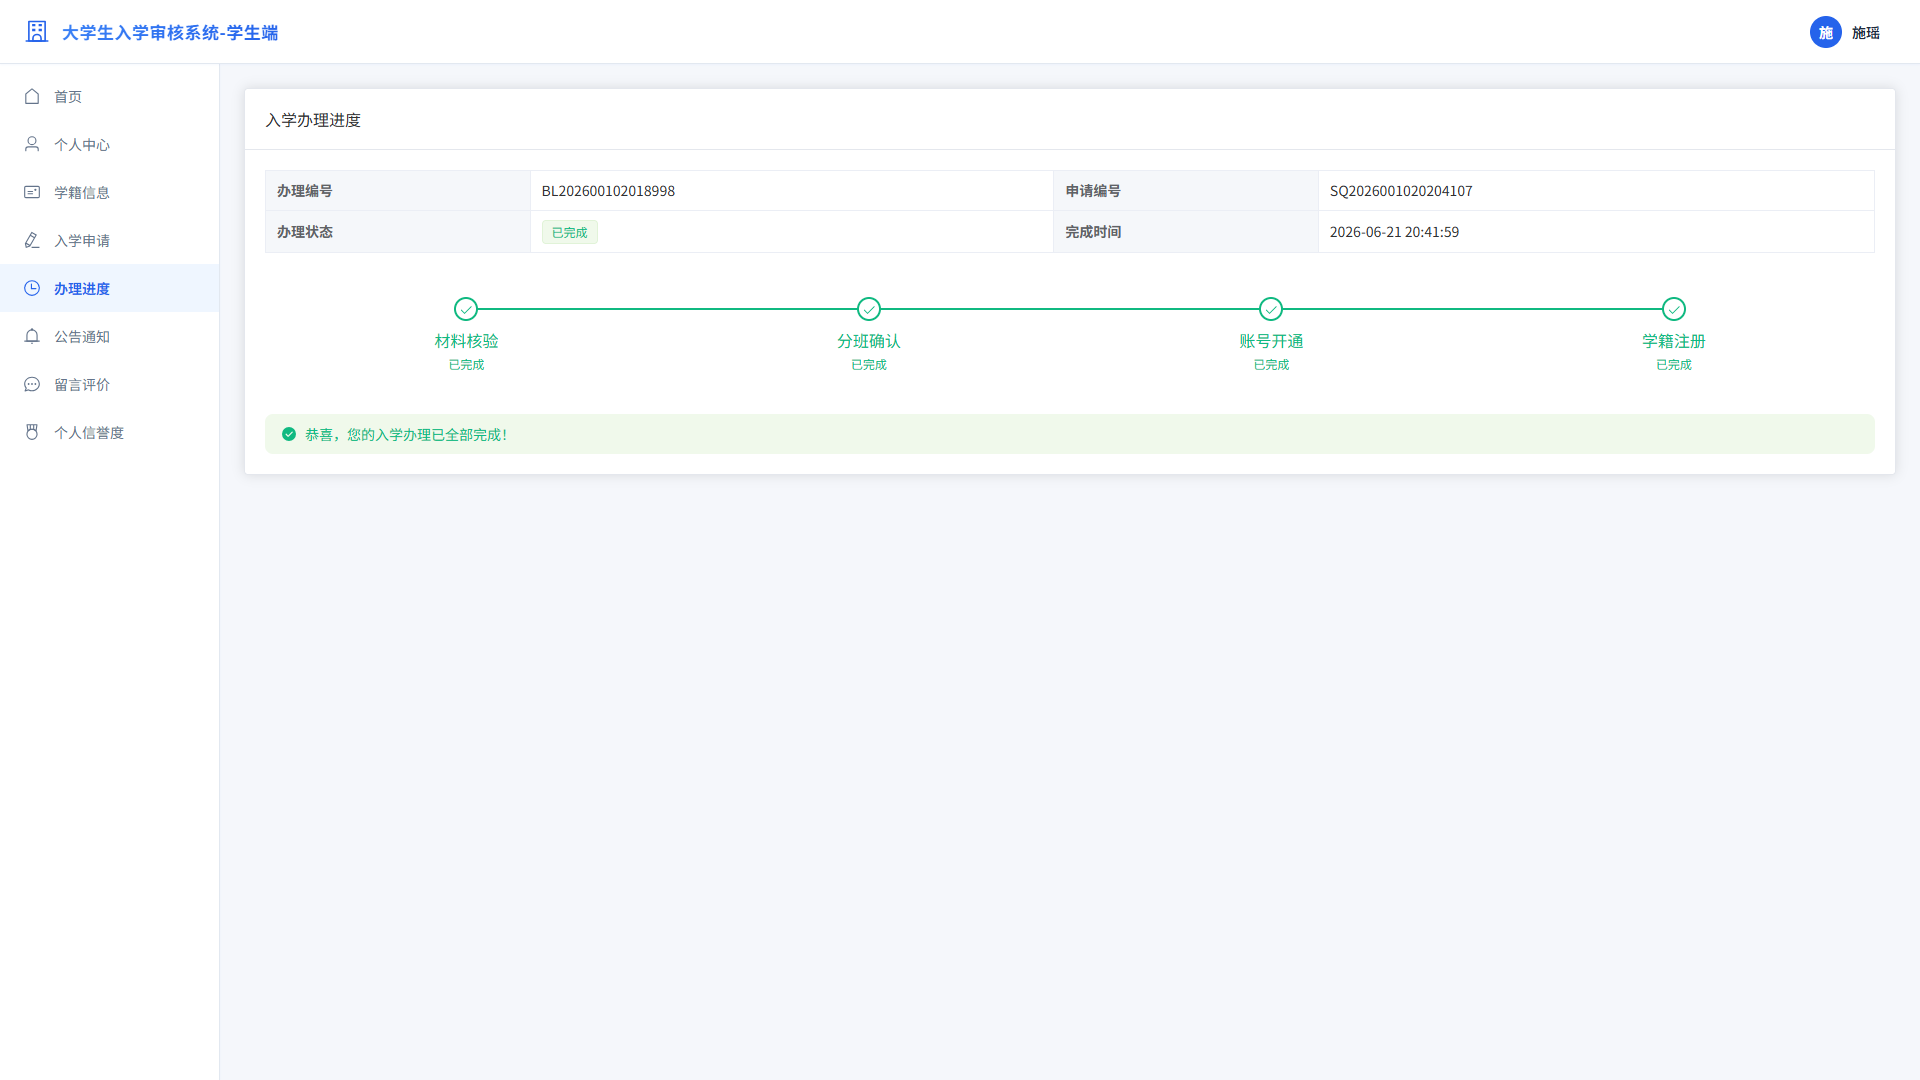
Task: Click the clock icon beside 办理进度
Action: click(32, 288)
